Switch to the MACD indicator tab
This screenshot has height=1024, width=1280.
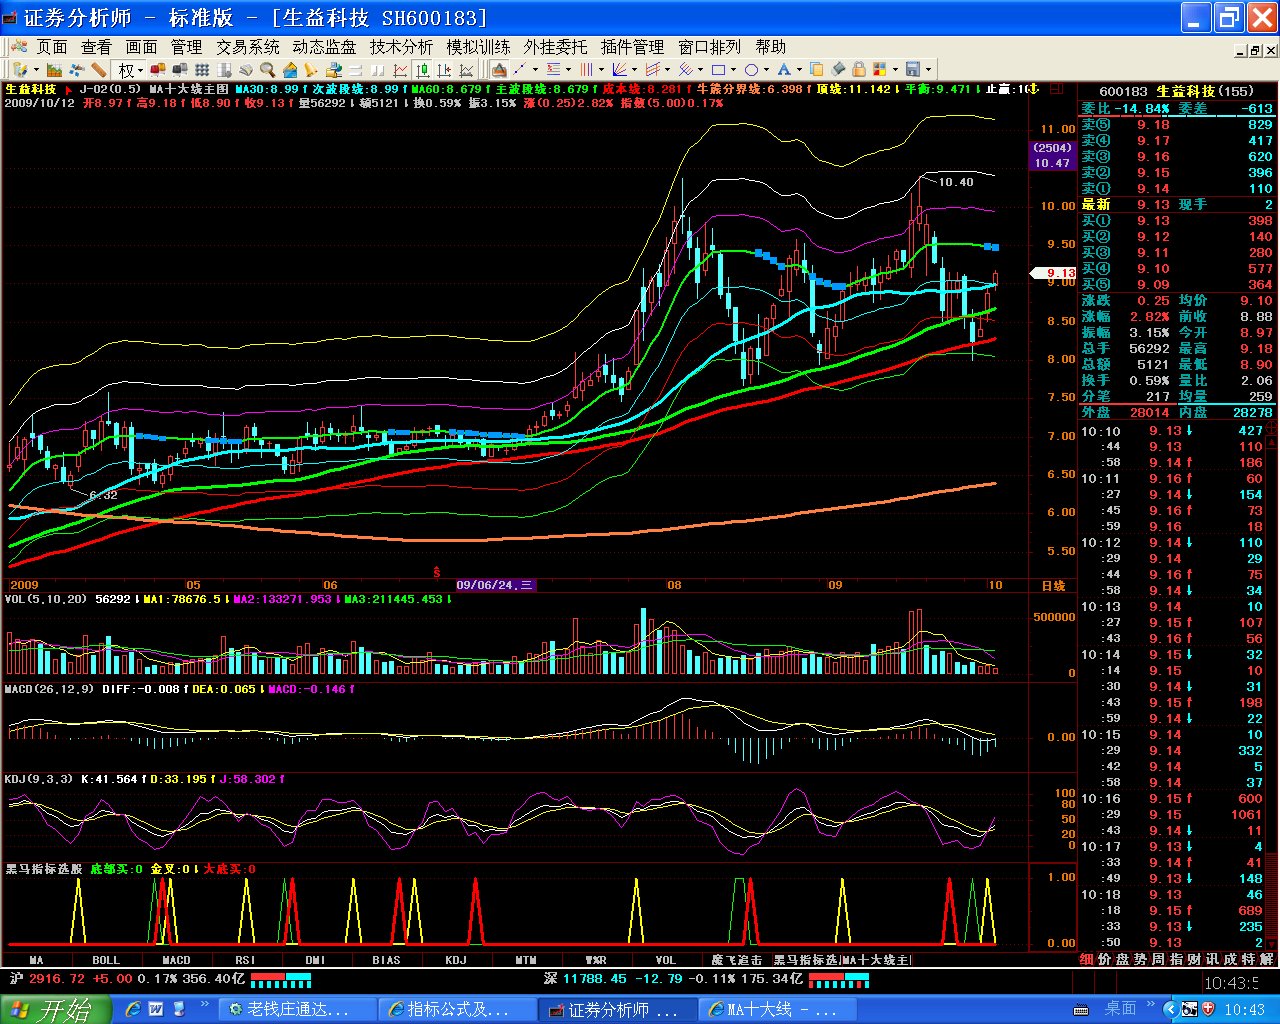coord(176,960)
